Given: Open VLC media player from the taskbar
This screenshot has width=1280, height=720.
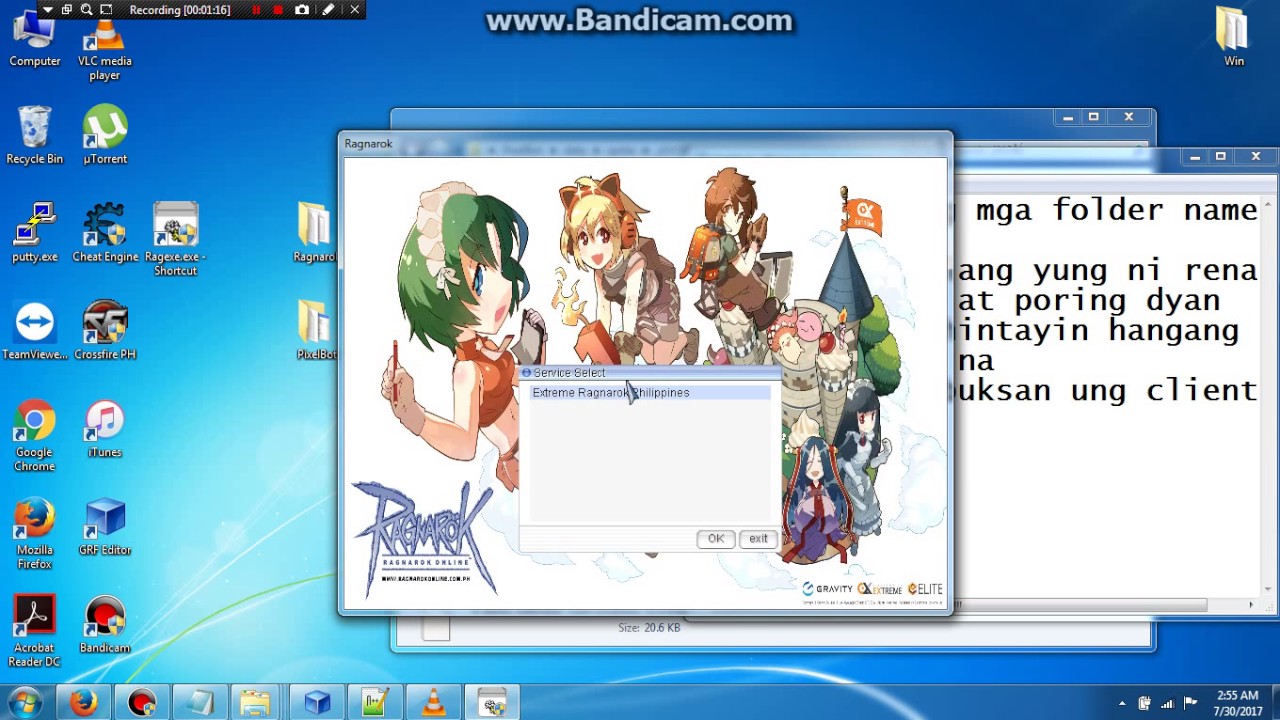Looking at the screenshot, I should click(x=434, y=703).
